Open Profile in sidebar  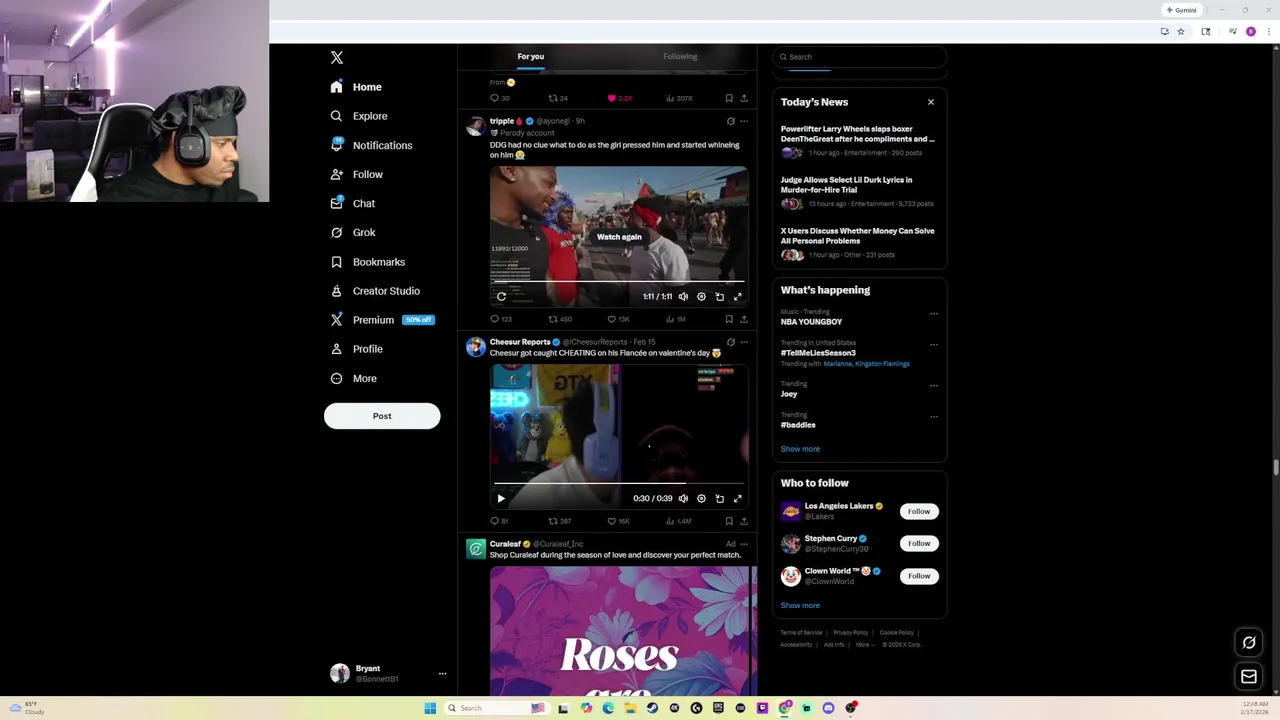356,349
